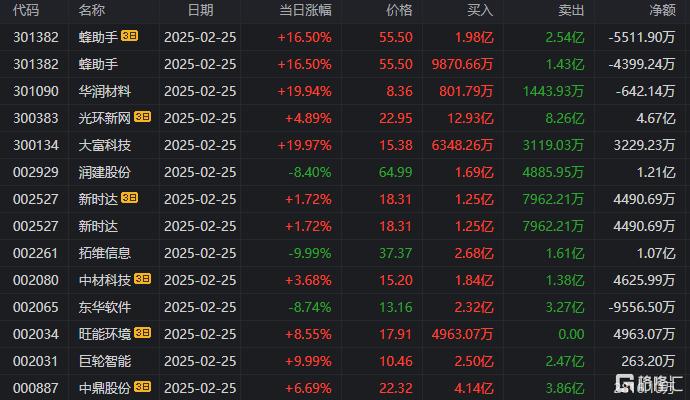
Task: Click the 3日 badge next to 新时达
Action: 130,198
